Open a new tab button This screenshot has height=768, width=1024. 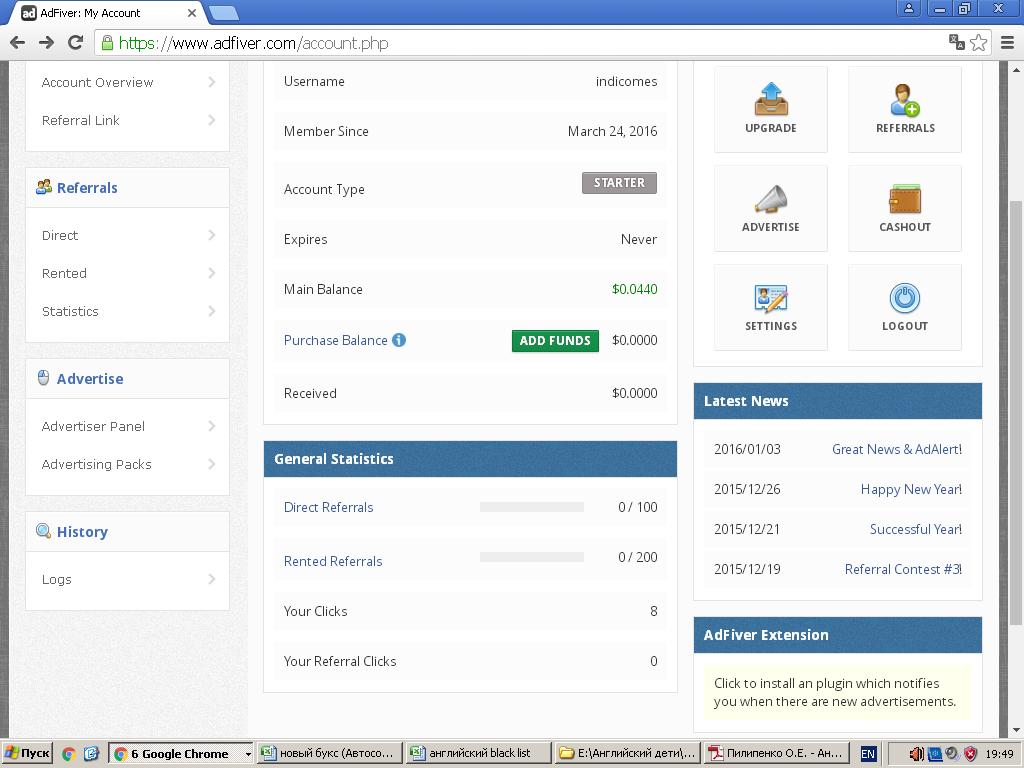click(223, 12)
